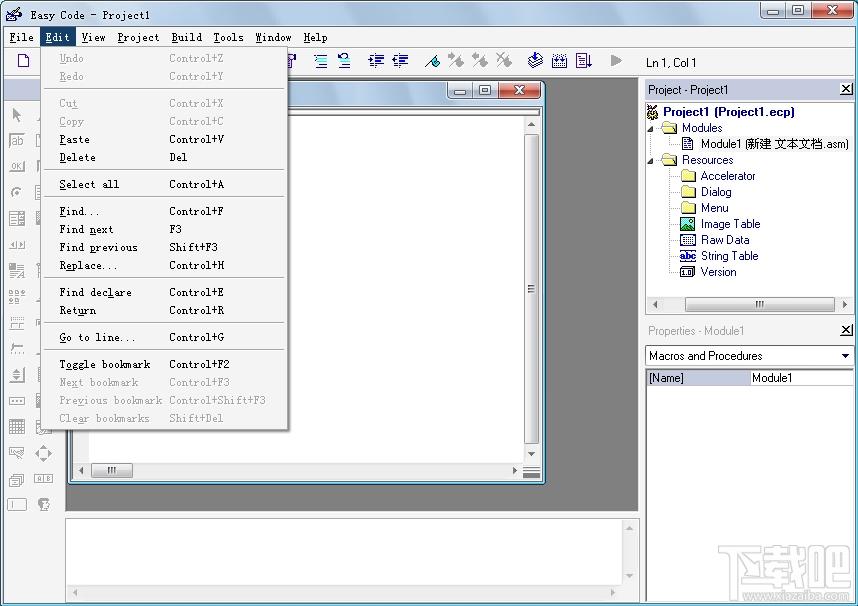The height and width of the screenshot is (606, 858).
Task: Select the Menu resource folder
Action: tap(714, 207)
